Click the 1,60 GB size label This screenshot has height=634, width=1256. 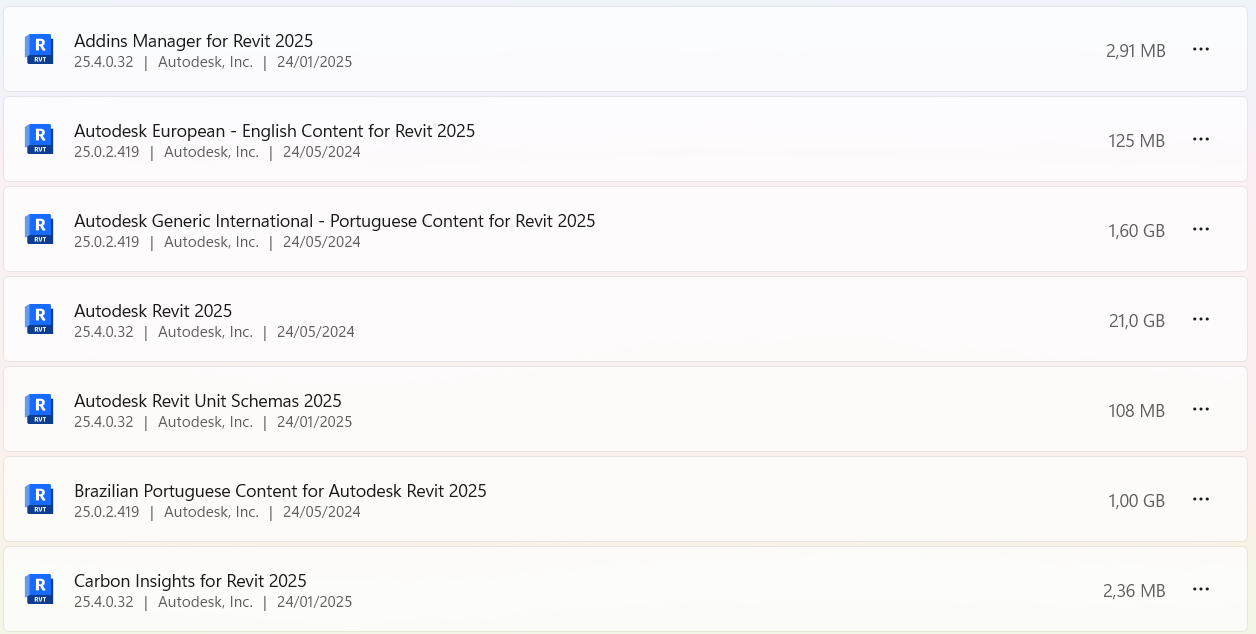(1136, 231)
